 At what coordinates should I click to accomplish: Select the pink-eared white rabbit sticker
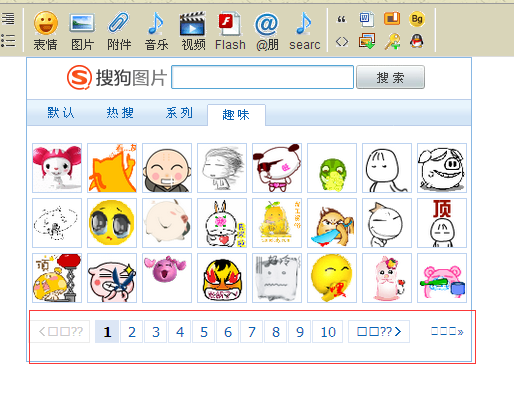click(x=57, y=168)
